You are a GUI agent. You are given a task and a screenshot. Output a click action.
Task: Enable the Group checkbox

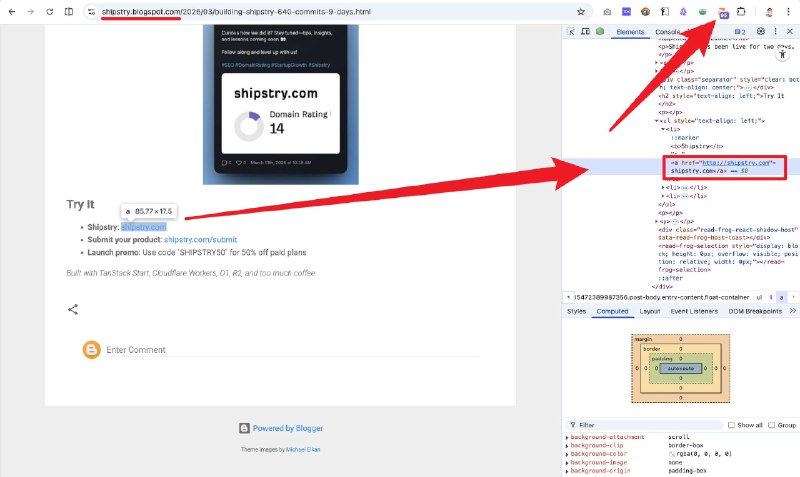pyautogui.click(x=771, y=425)
